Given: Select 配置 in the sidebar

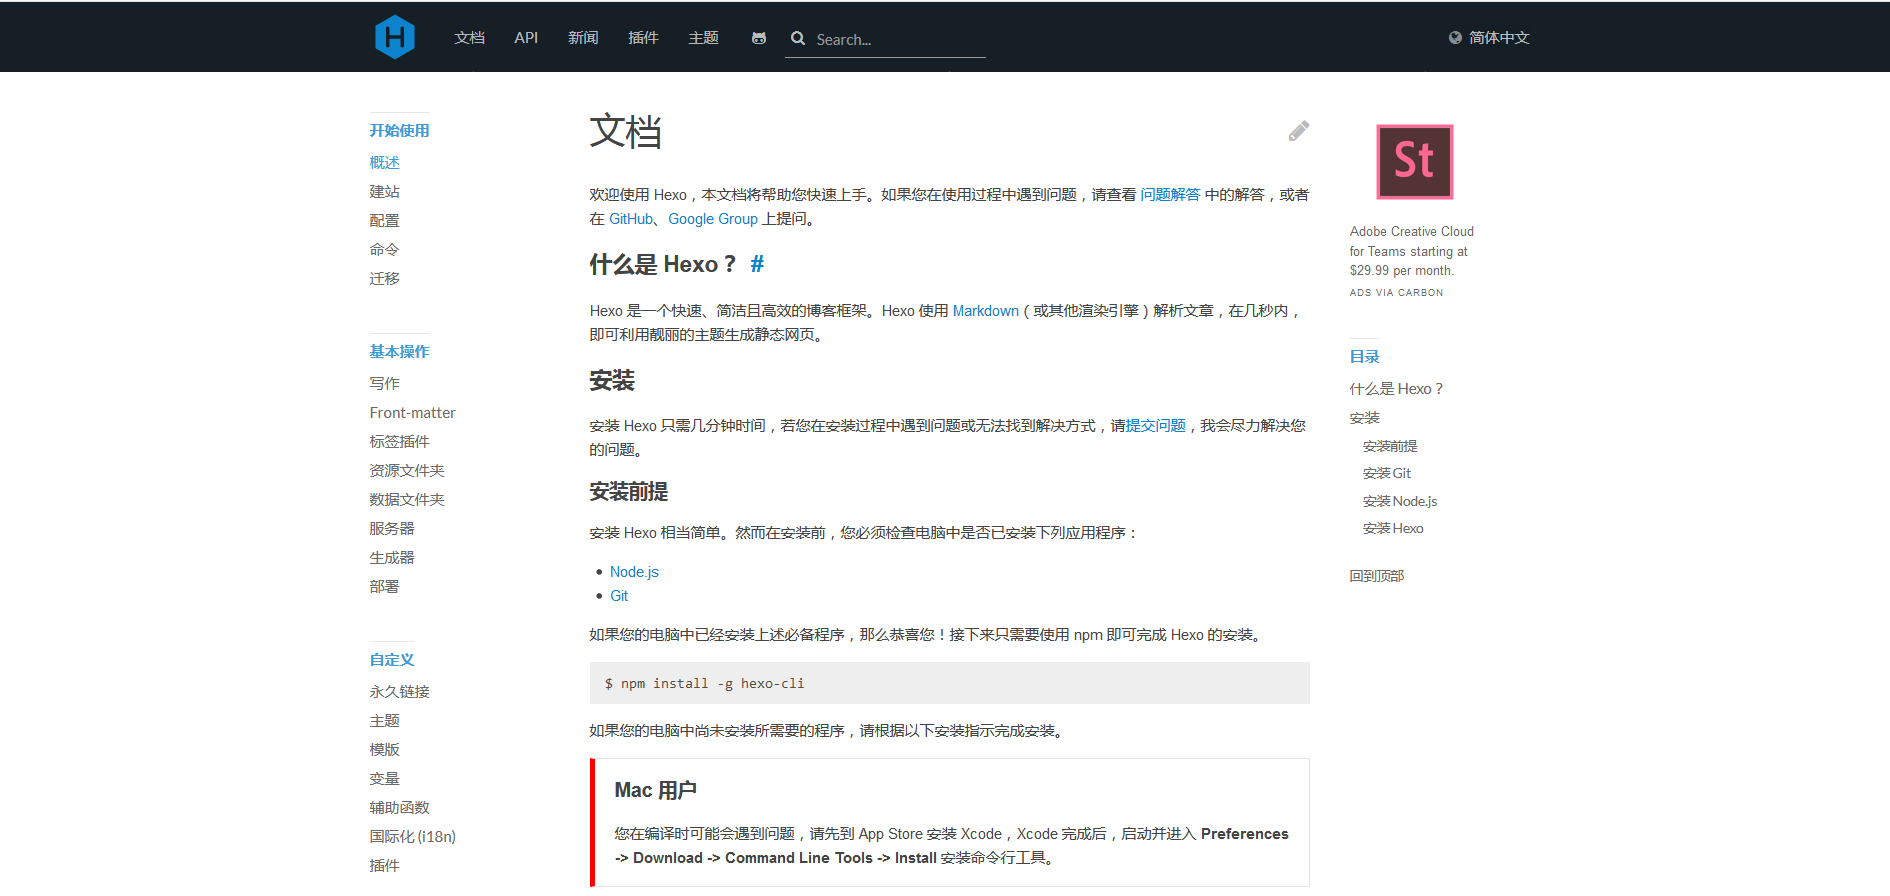Looking at the screenshot, I should [384, 220].
